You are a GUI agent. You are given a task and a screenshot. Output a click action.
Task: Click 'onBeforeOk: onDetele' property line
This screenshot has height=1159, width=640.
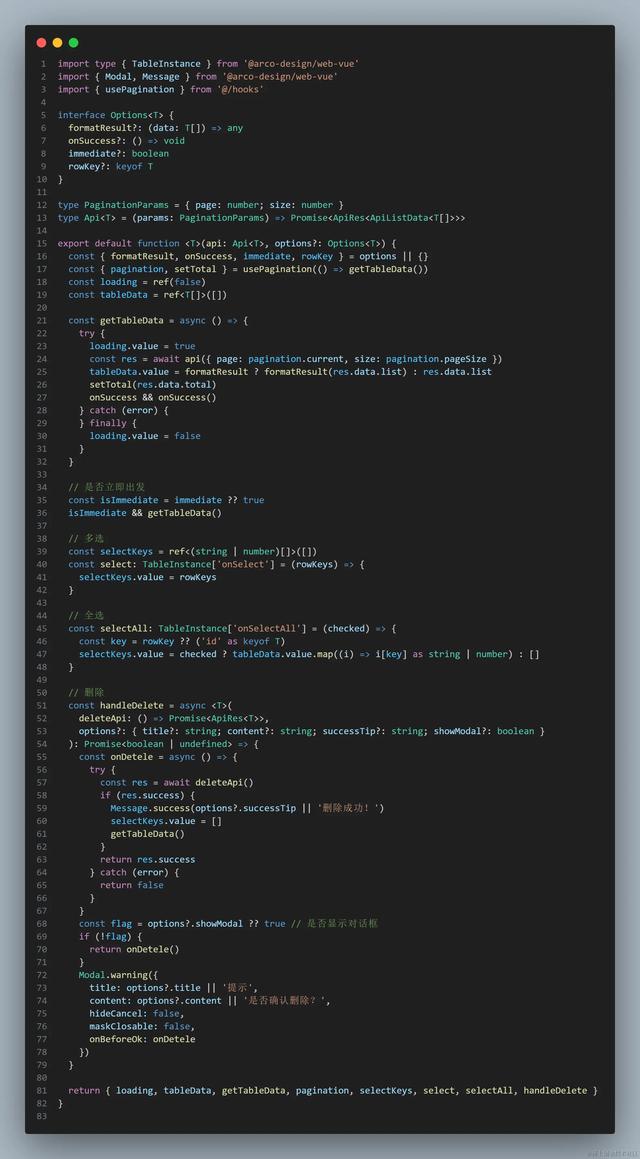click(x=143, y=1039)
